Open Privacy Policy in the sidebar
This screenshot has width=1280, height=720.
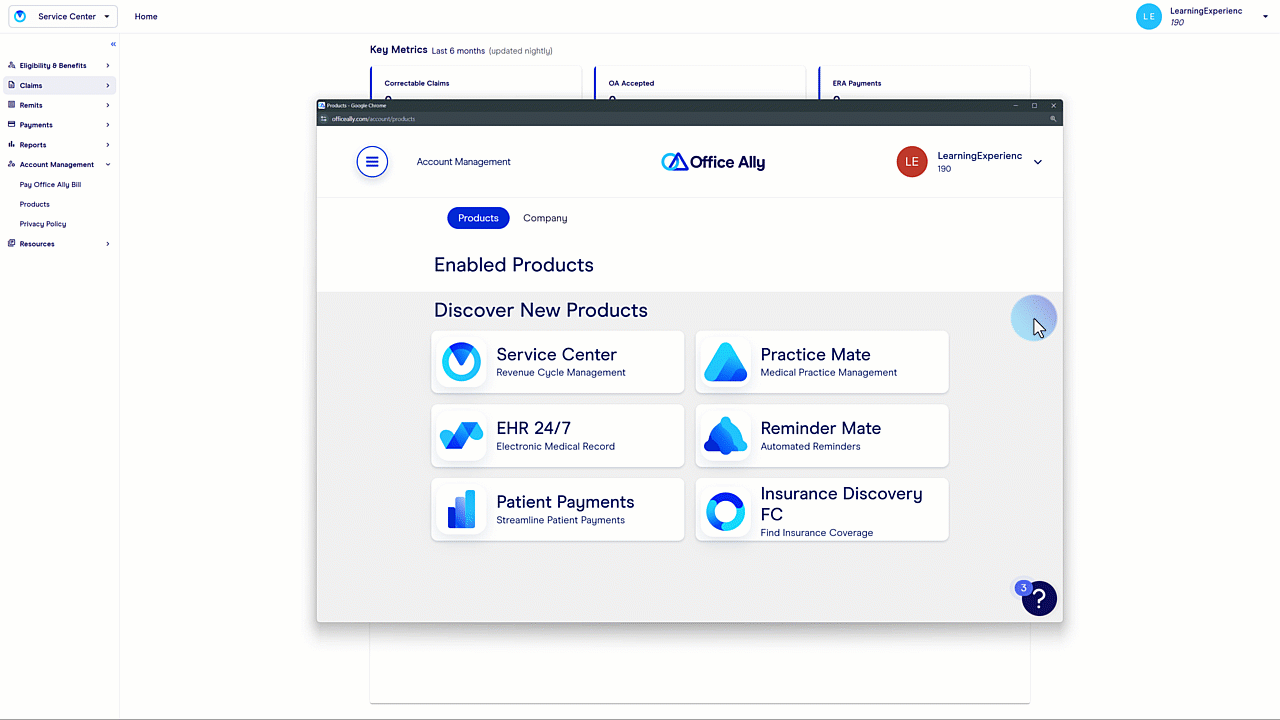pos(42,224)
